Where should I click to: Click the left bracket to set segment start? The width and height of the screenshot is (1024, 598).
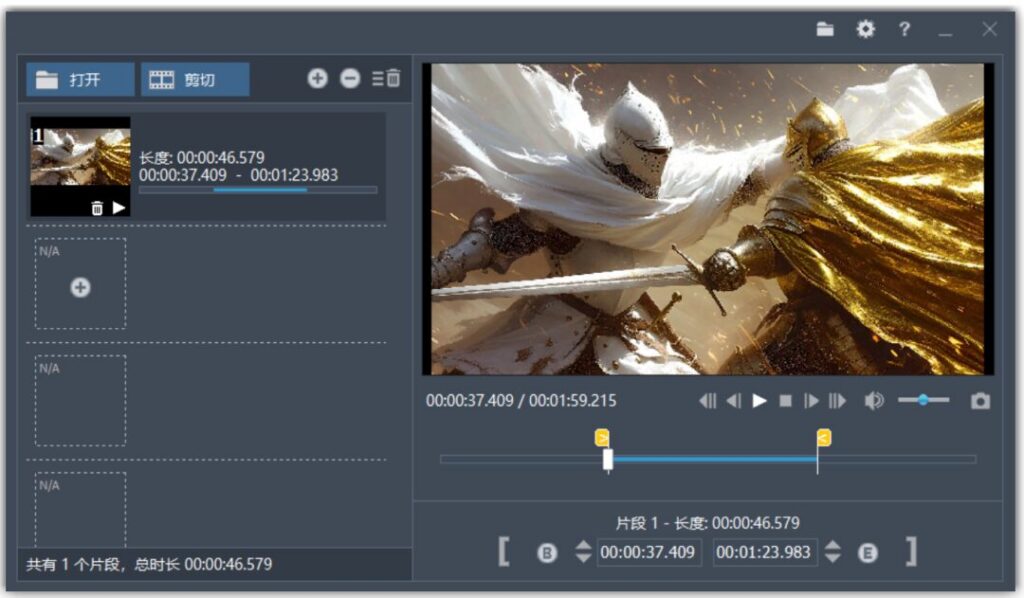coord(504,552)
